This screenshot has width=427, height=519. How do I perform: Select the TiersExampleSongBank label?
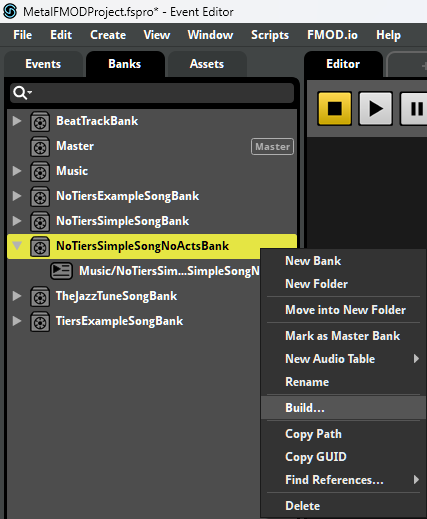coord(119,321)
